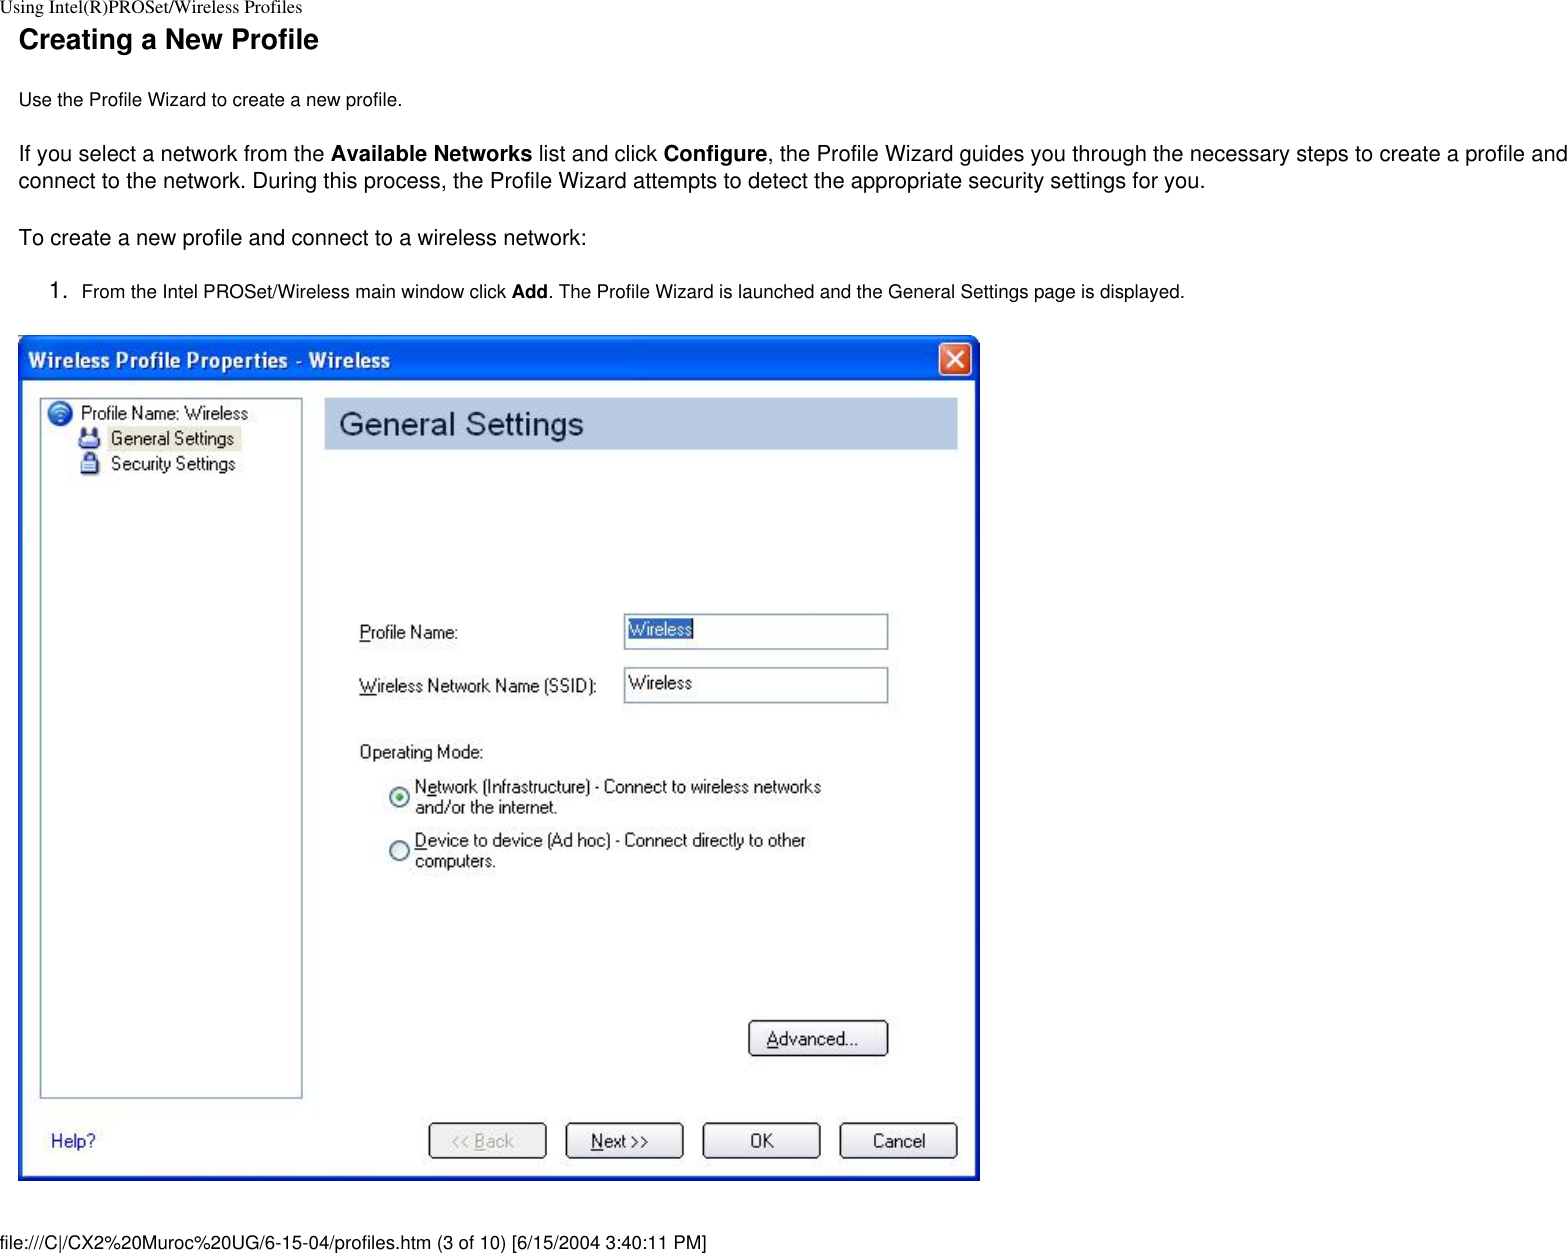
Task: Click the Wireless Network Name (SSID): label
Action: pyautogui.click(x=478, y=686)
